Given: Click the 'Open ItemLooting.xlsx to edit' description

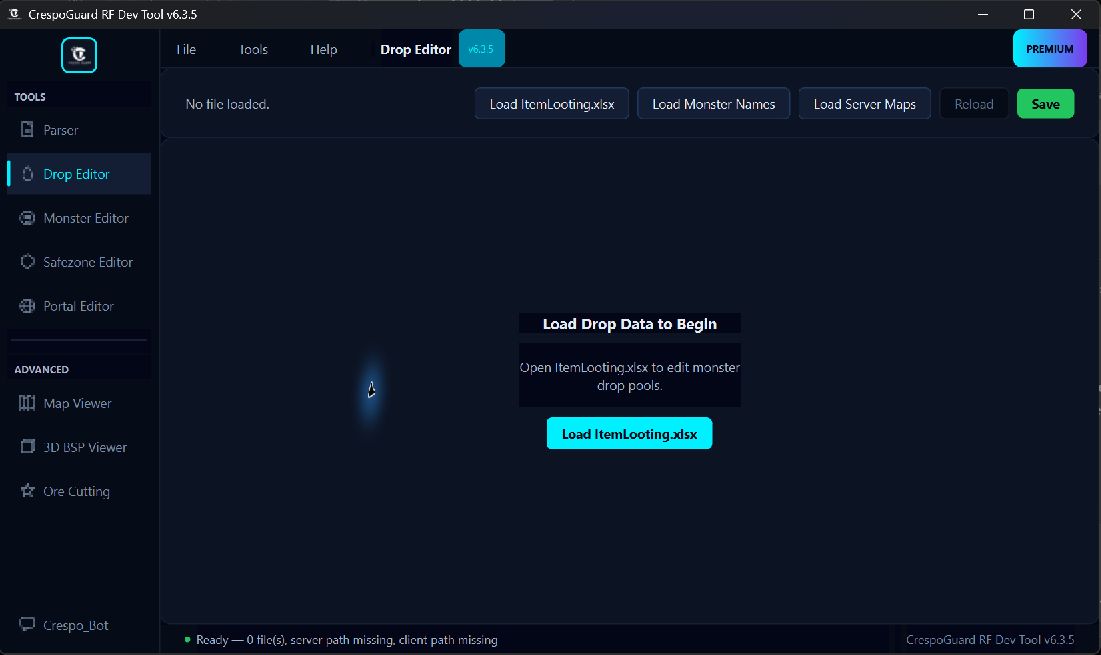Looking at the screenshot, I should tap(630, 376).
